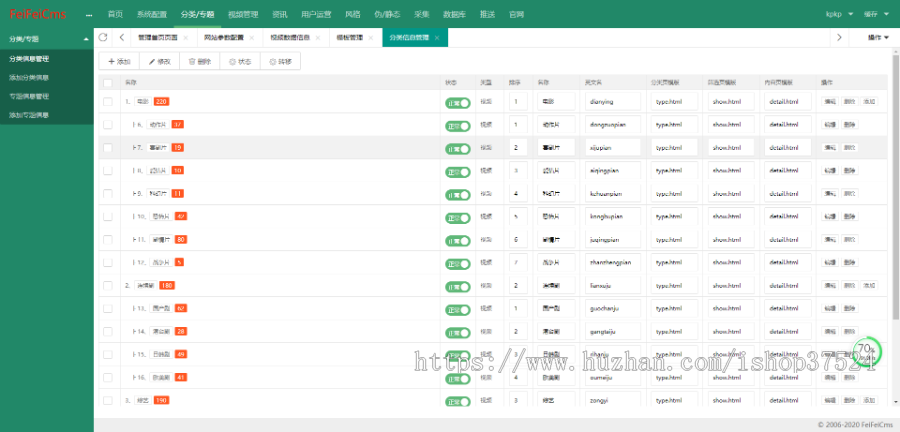Click the refresh icon in tab bar
Screen dimensions: 900x432
tap(103, 37)
